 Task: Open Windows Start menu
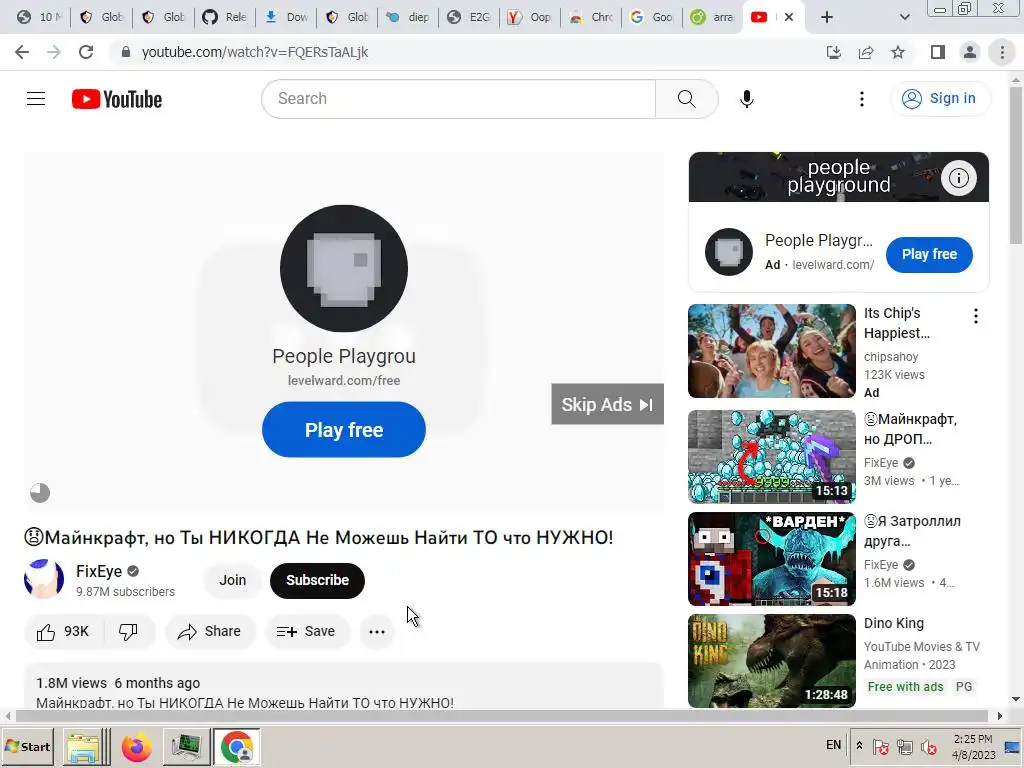[27, 747]
